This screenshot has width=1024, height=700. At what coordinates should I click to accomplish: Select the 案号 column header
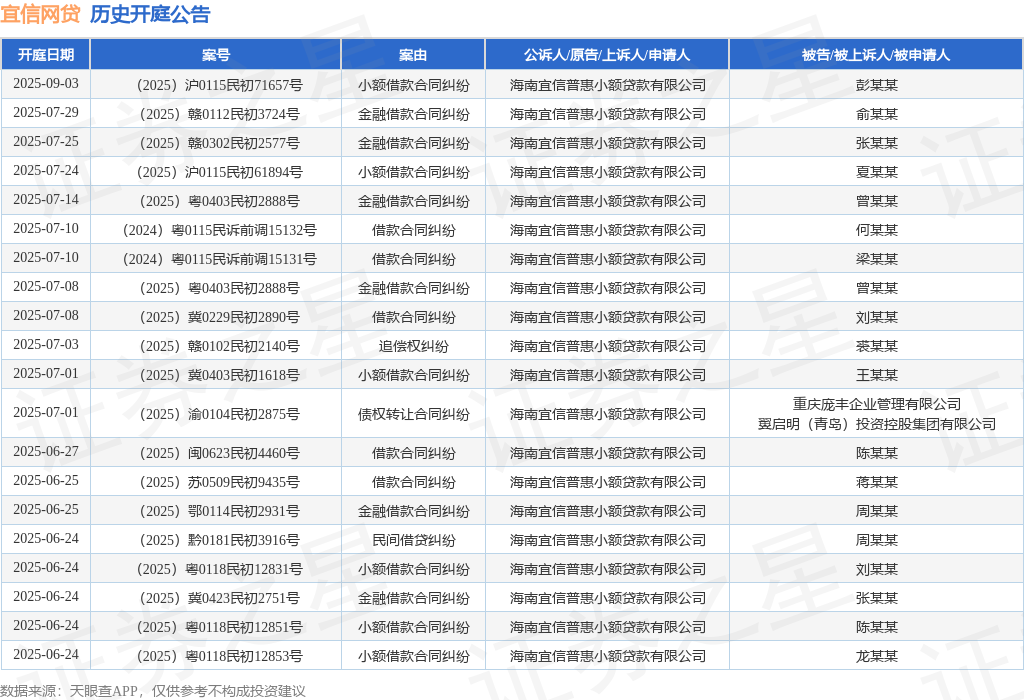216,55
